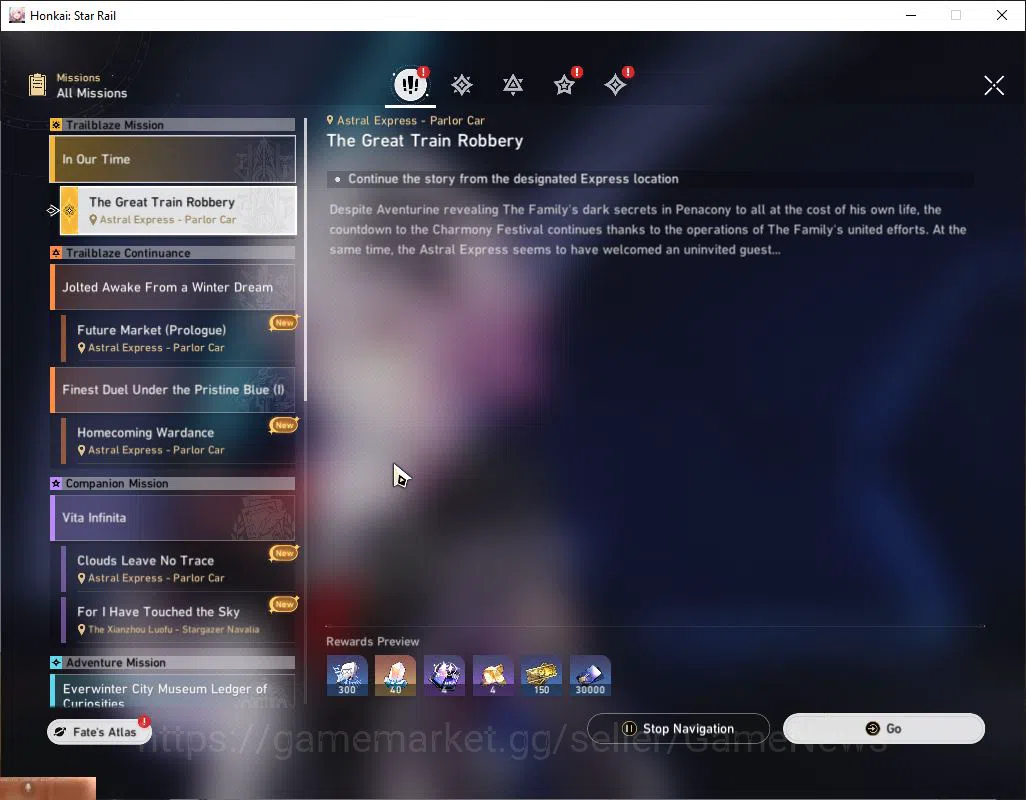View the 300 Stellar Jade reward
The width and height of the screenshot is (1026, 800).
coord(347,676)
